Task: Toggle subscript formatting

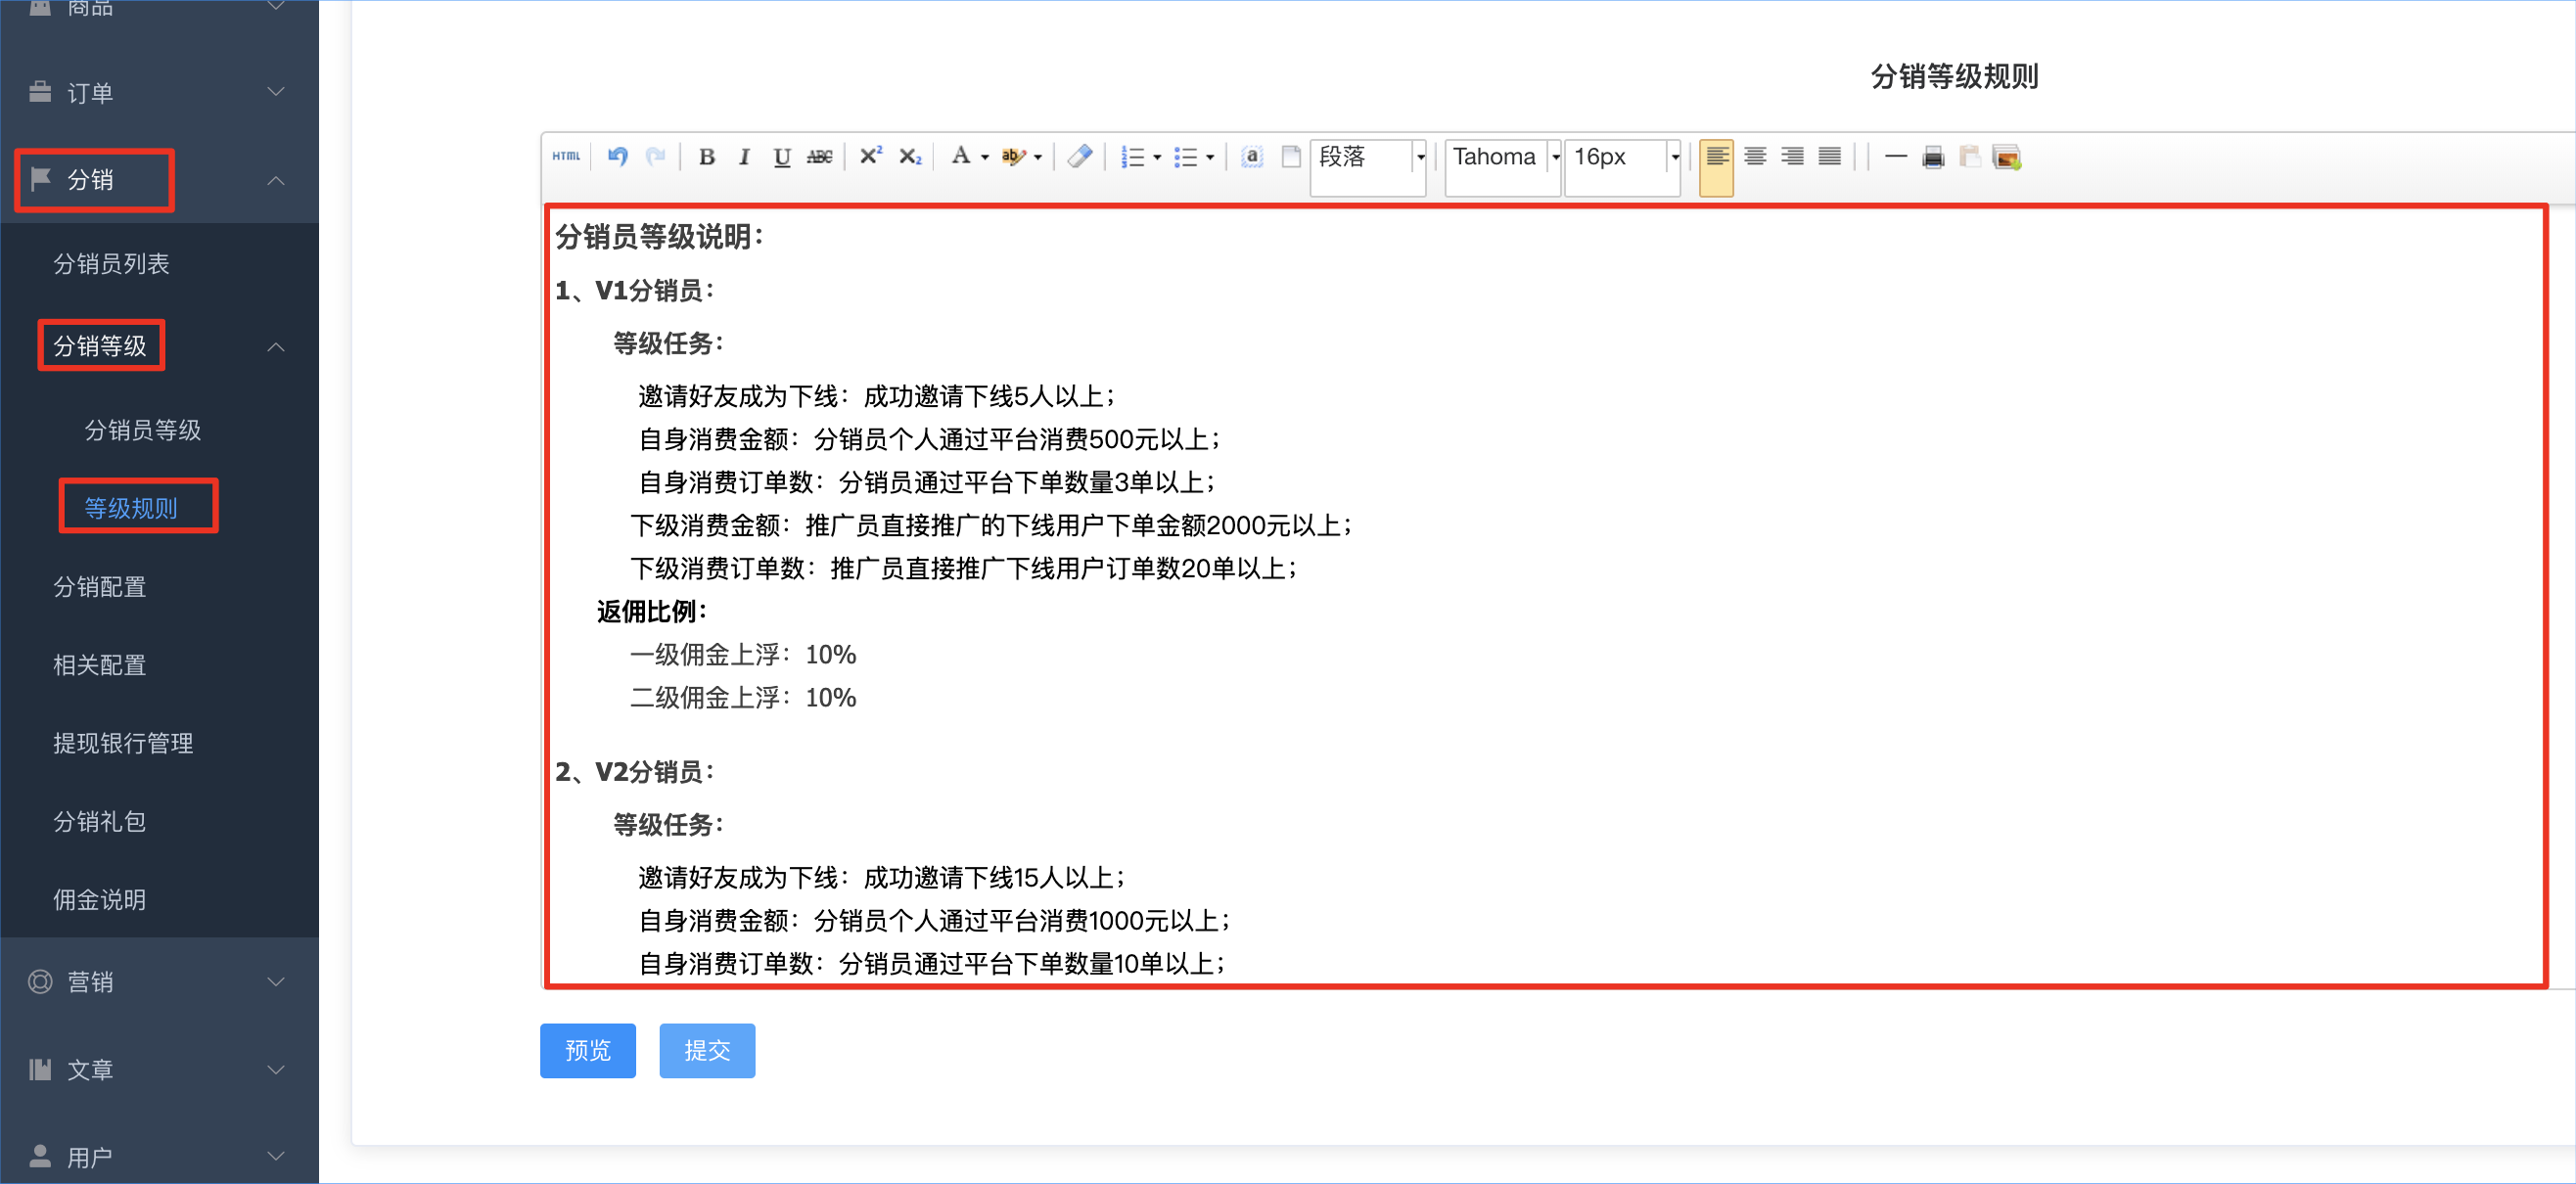Action: pos(910,157)
